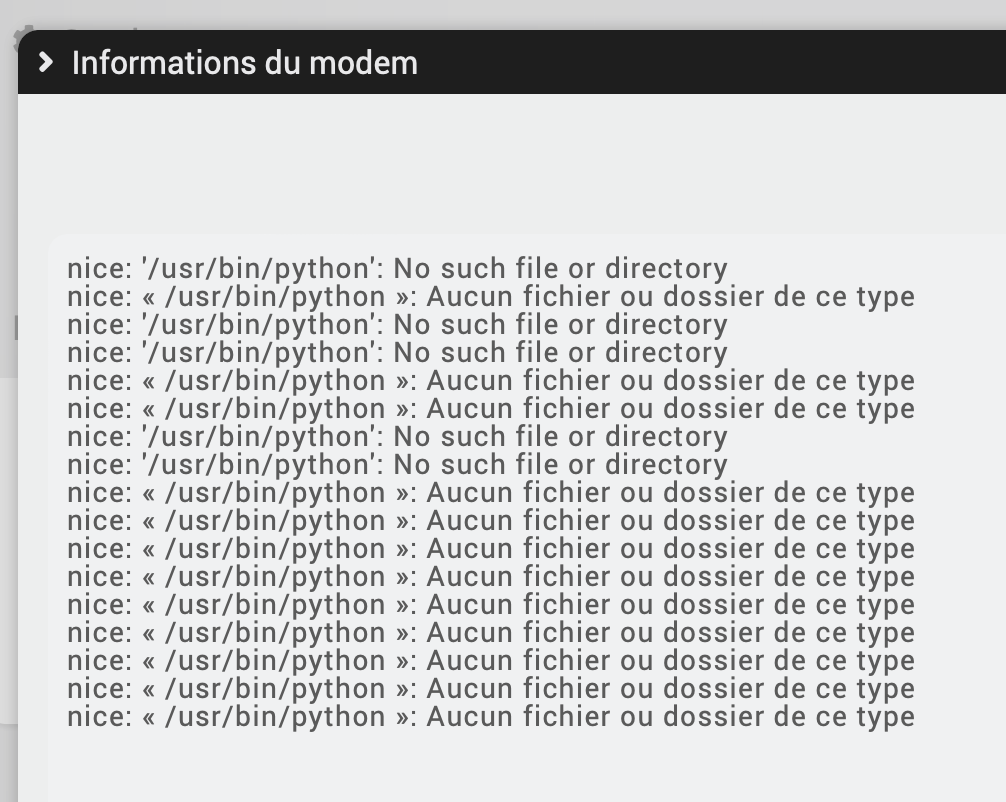
Task: Click the ninth 'Aucun fichier ou dossier' line
Action: [x=490, y=633]
